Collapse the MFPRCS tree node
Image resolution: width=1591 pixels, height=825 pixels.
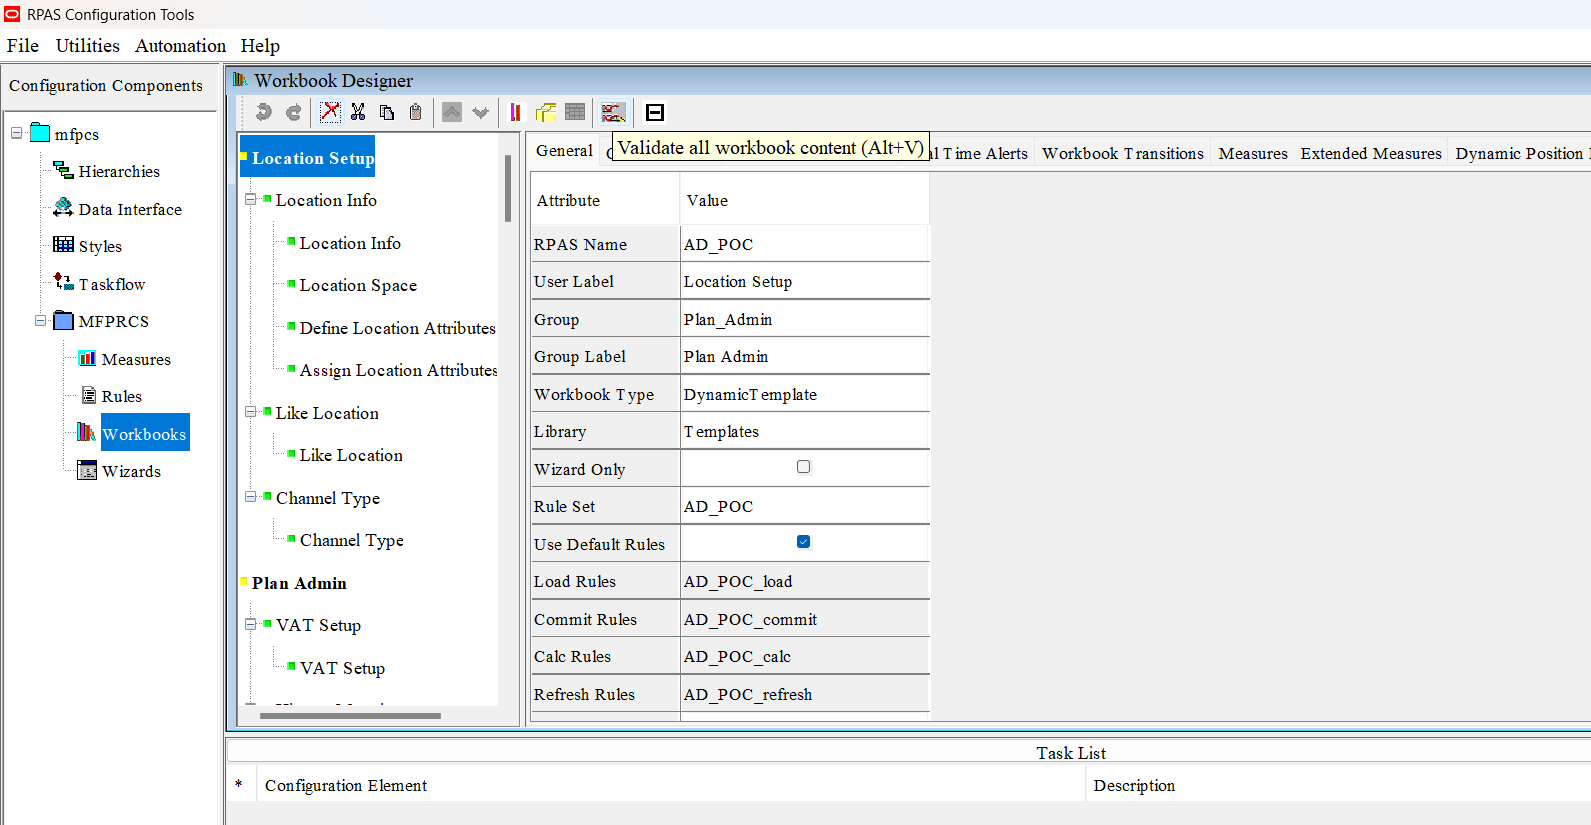pos(41,321)
